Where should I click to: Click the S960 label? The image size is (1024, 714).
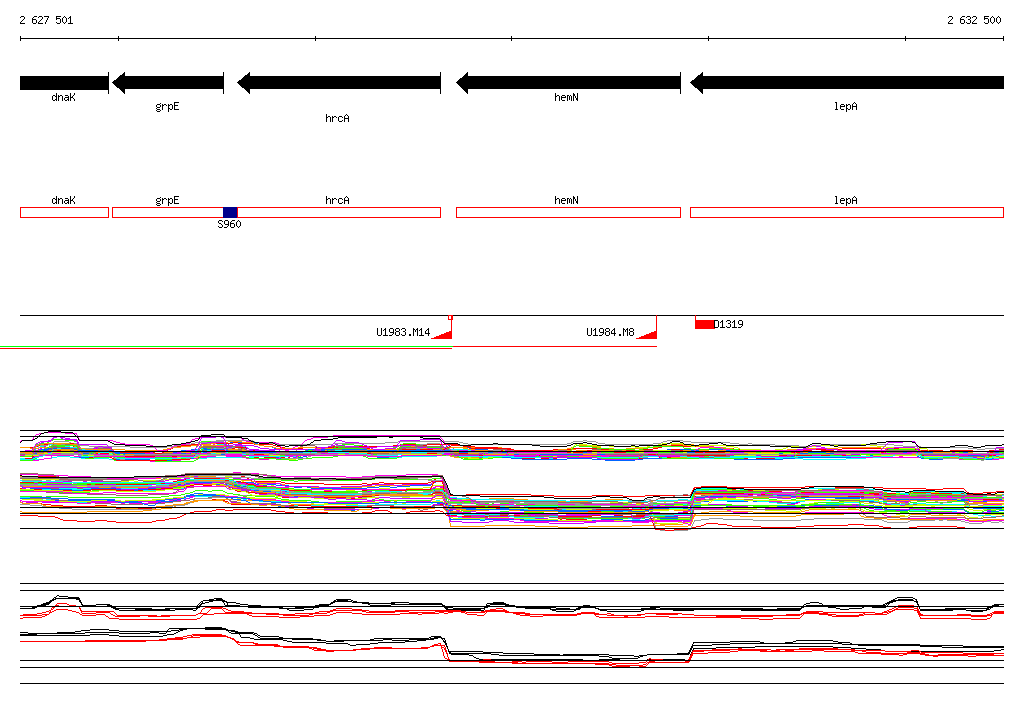pyautogui.click(x=229, y=224)
